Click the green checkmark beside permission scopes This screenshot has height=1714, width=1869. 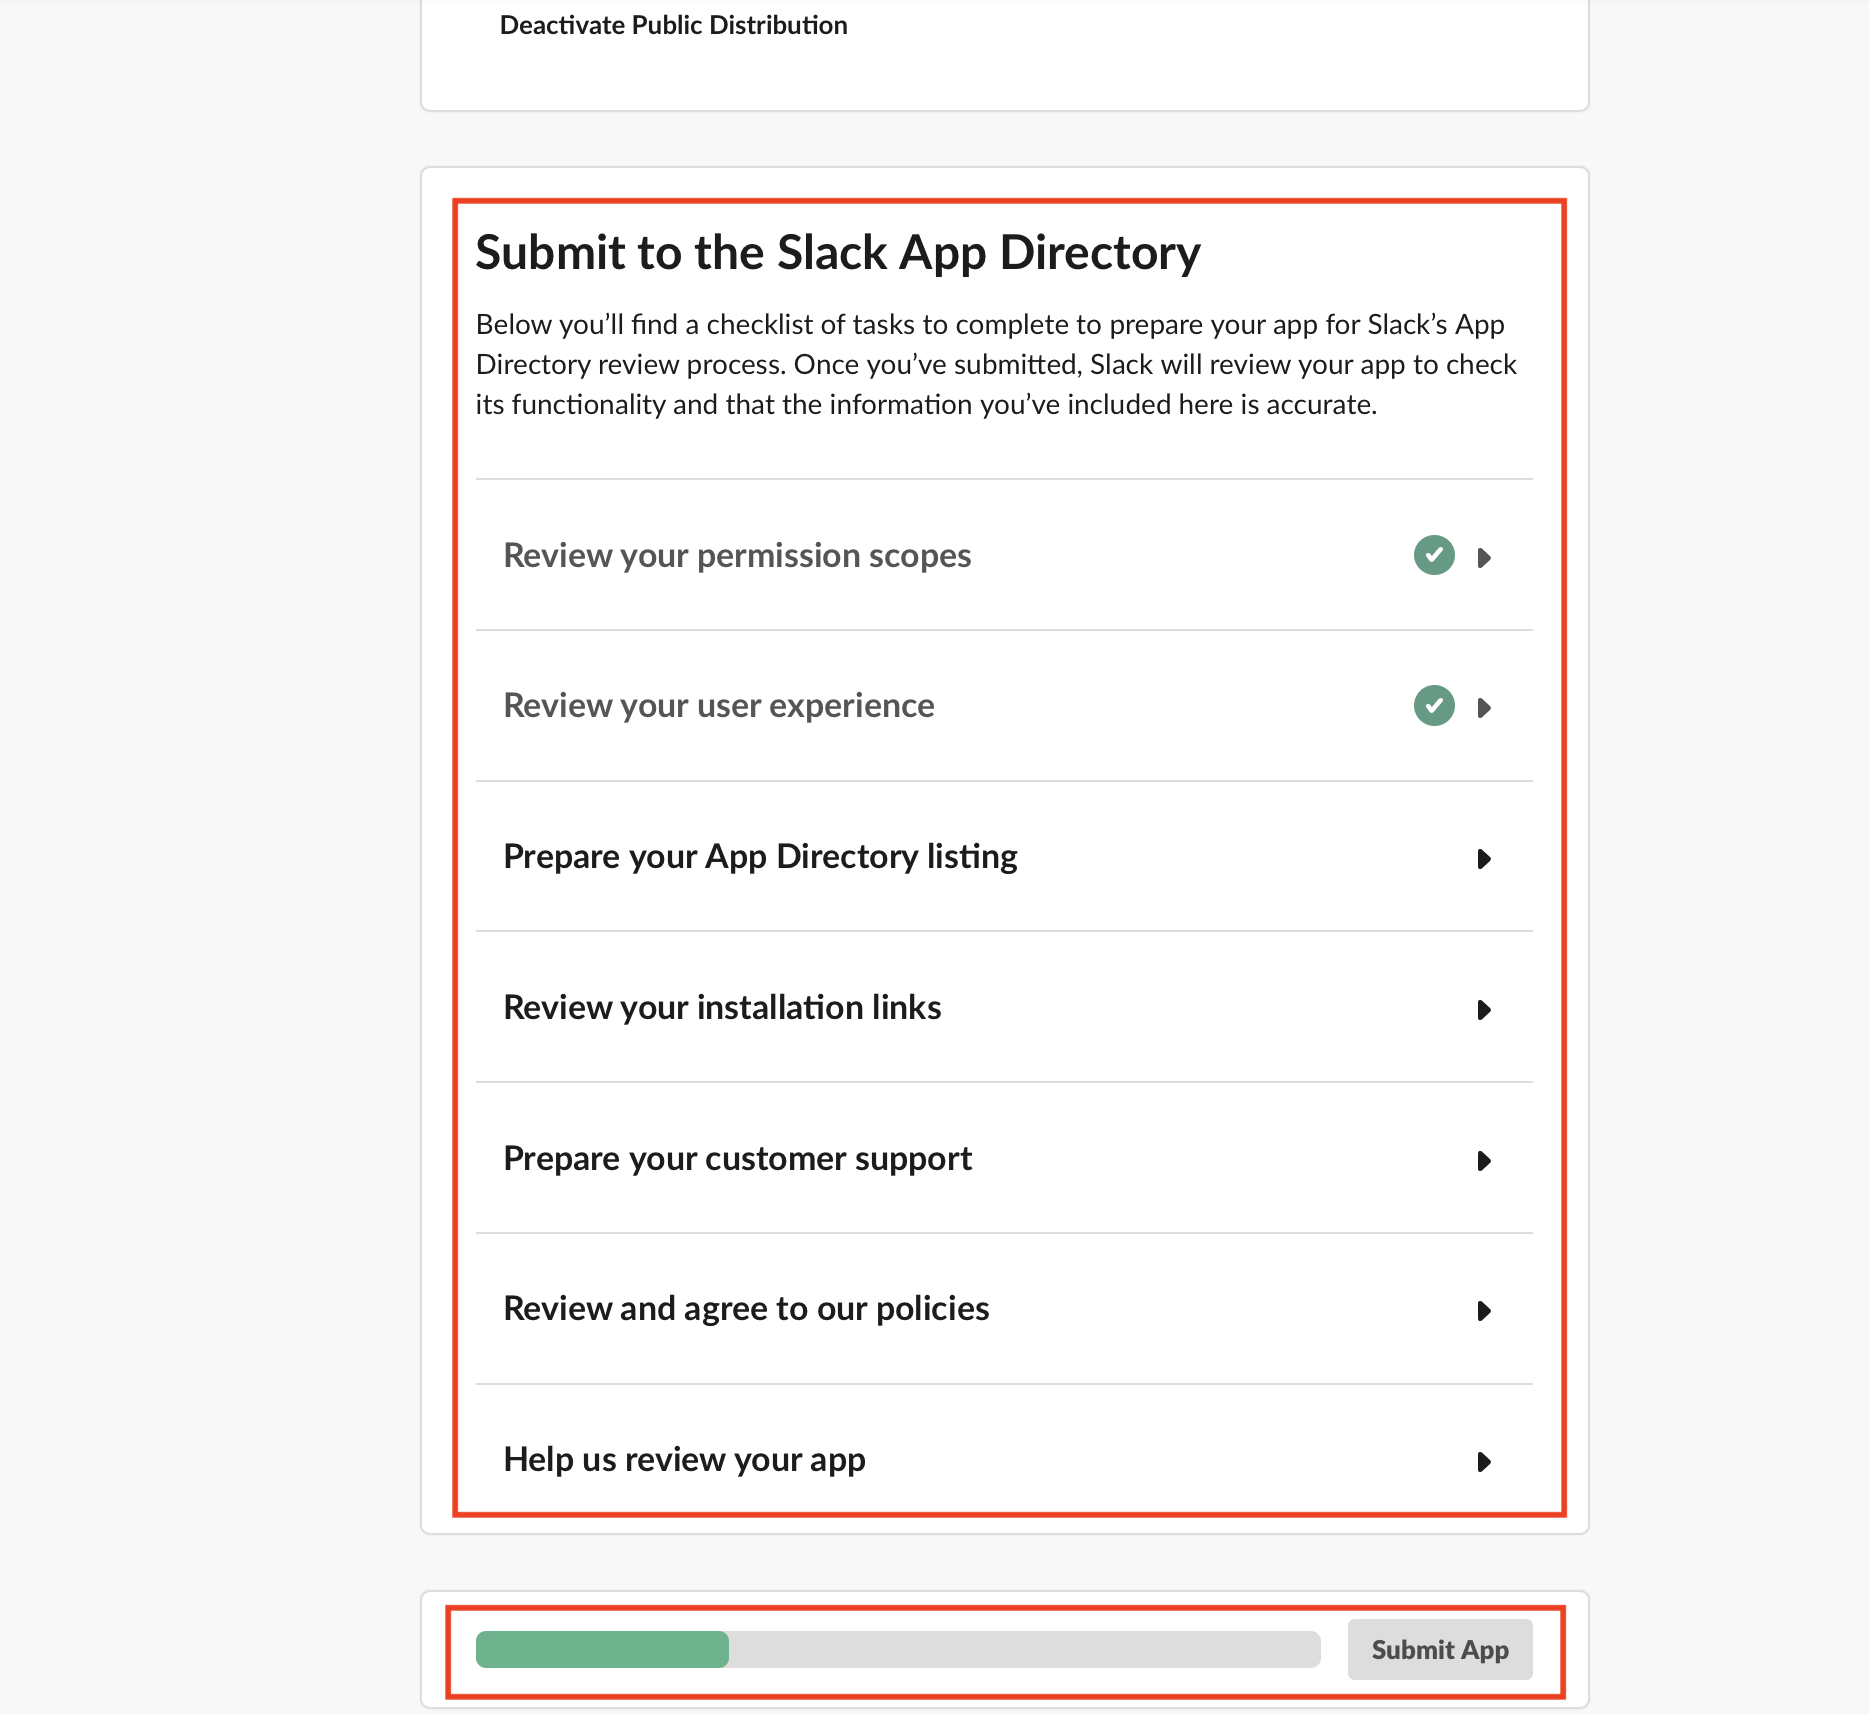(1433, 555)
